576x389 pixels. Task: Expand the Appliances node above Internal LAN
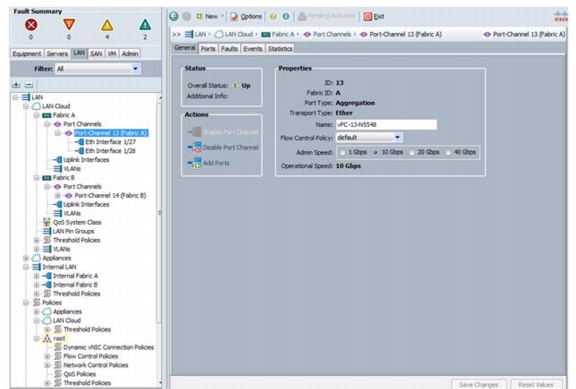tap(26, 258)
